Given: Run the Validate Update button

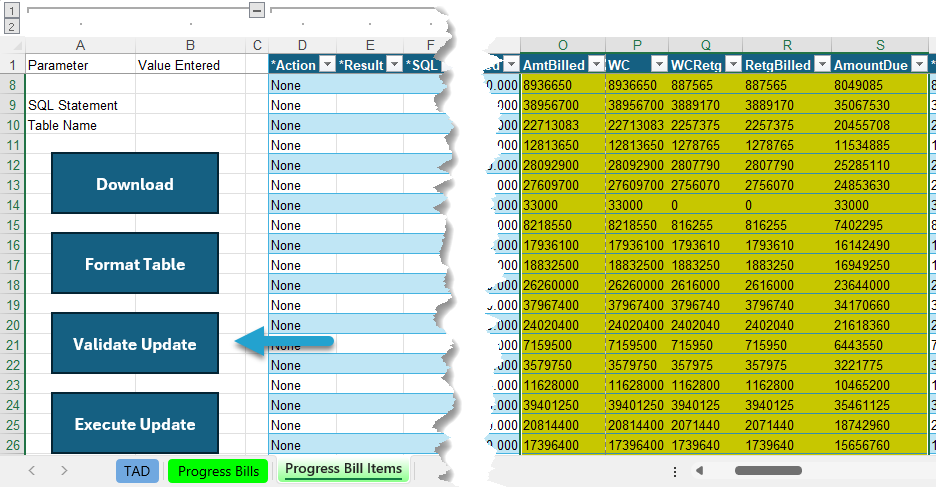Looking at the screenshot, I should click(135, 343).
